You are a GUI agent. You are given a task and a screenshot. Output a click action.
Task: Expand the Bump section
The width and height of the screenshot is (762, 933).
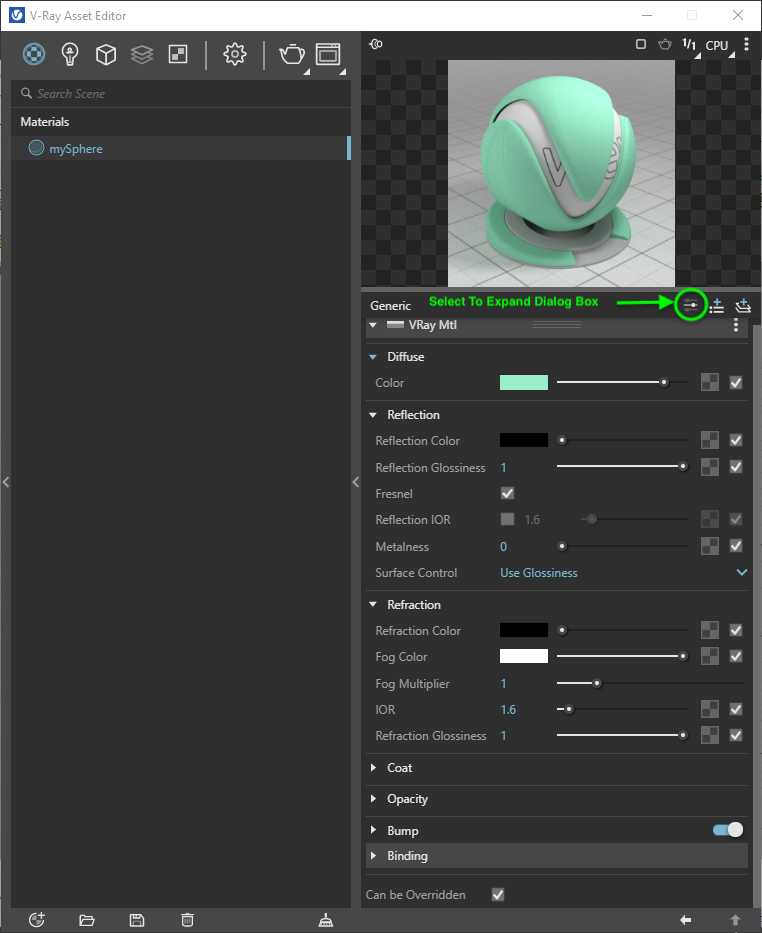pyautogui.click(x=373, y=830)
